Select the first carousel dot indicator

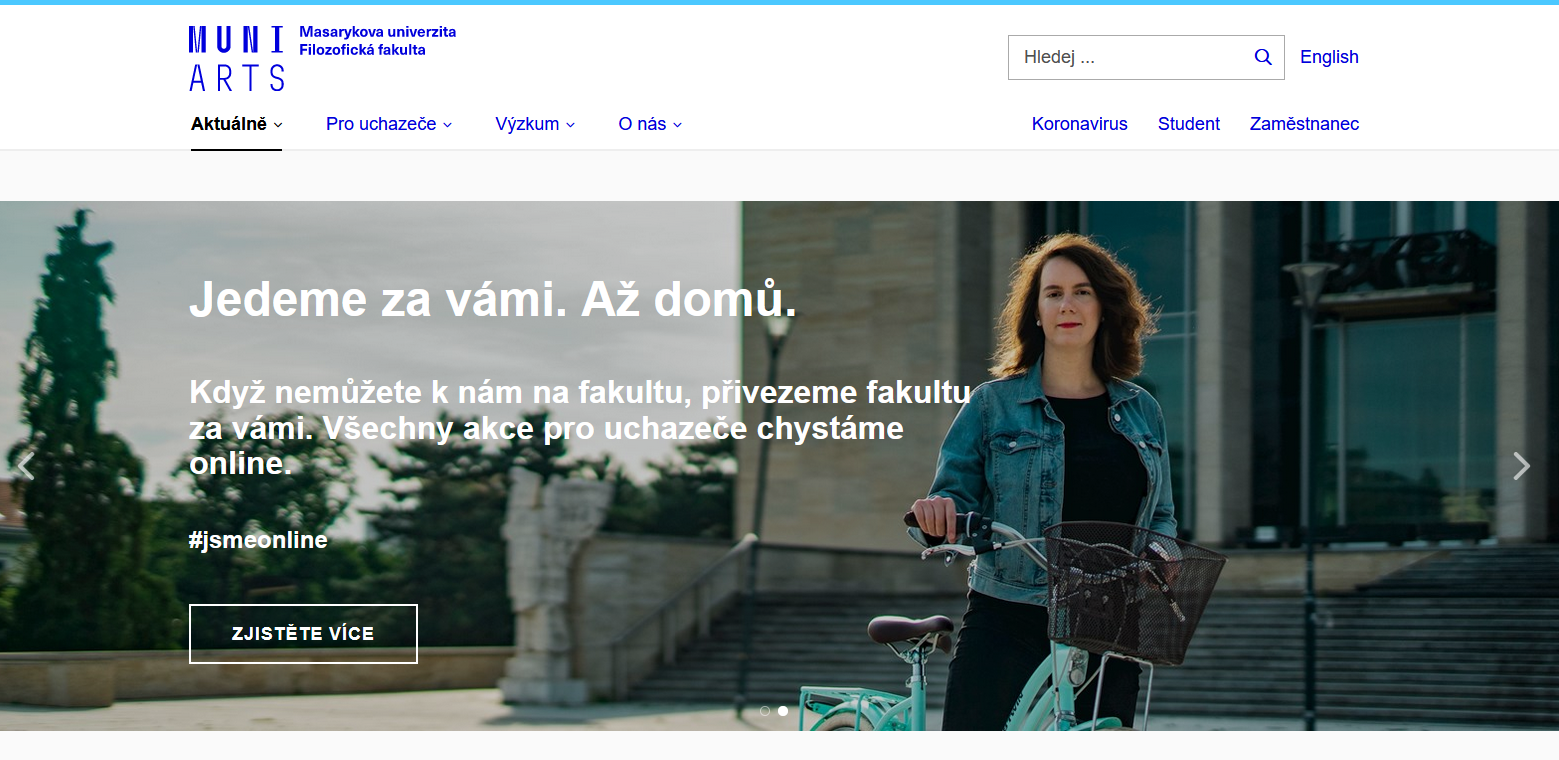click(765, 710)
